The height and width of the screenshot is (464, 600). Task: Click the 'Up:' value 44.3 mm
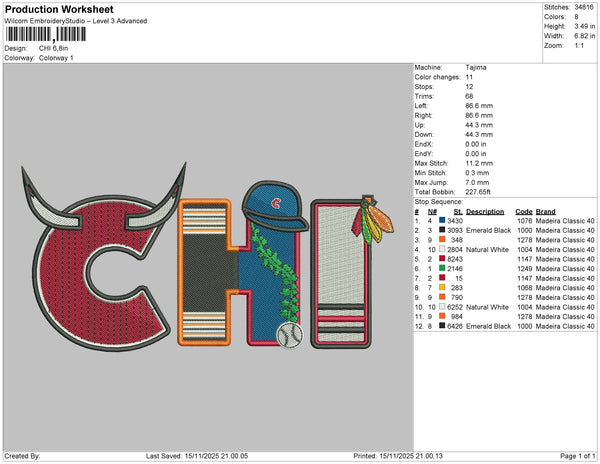479,125
